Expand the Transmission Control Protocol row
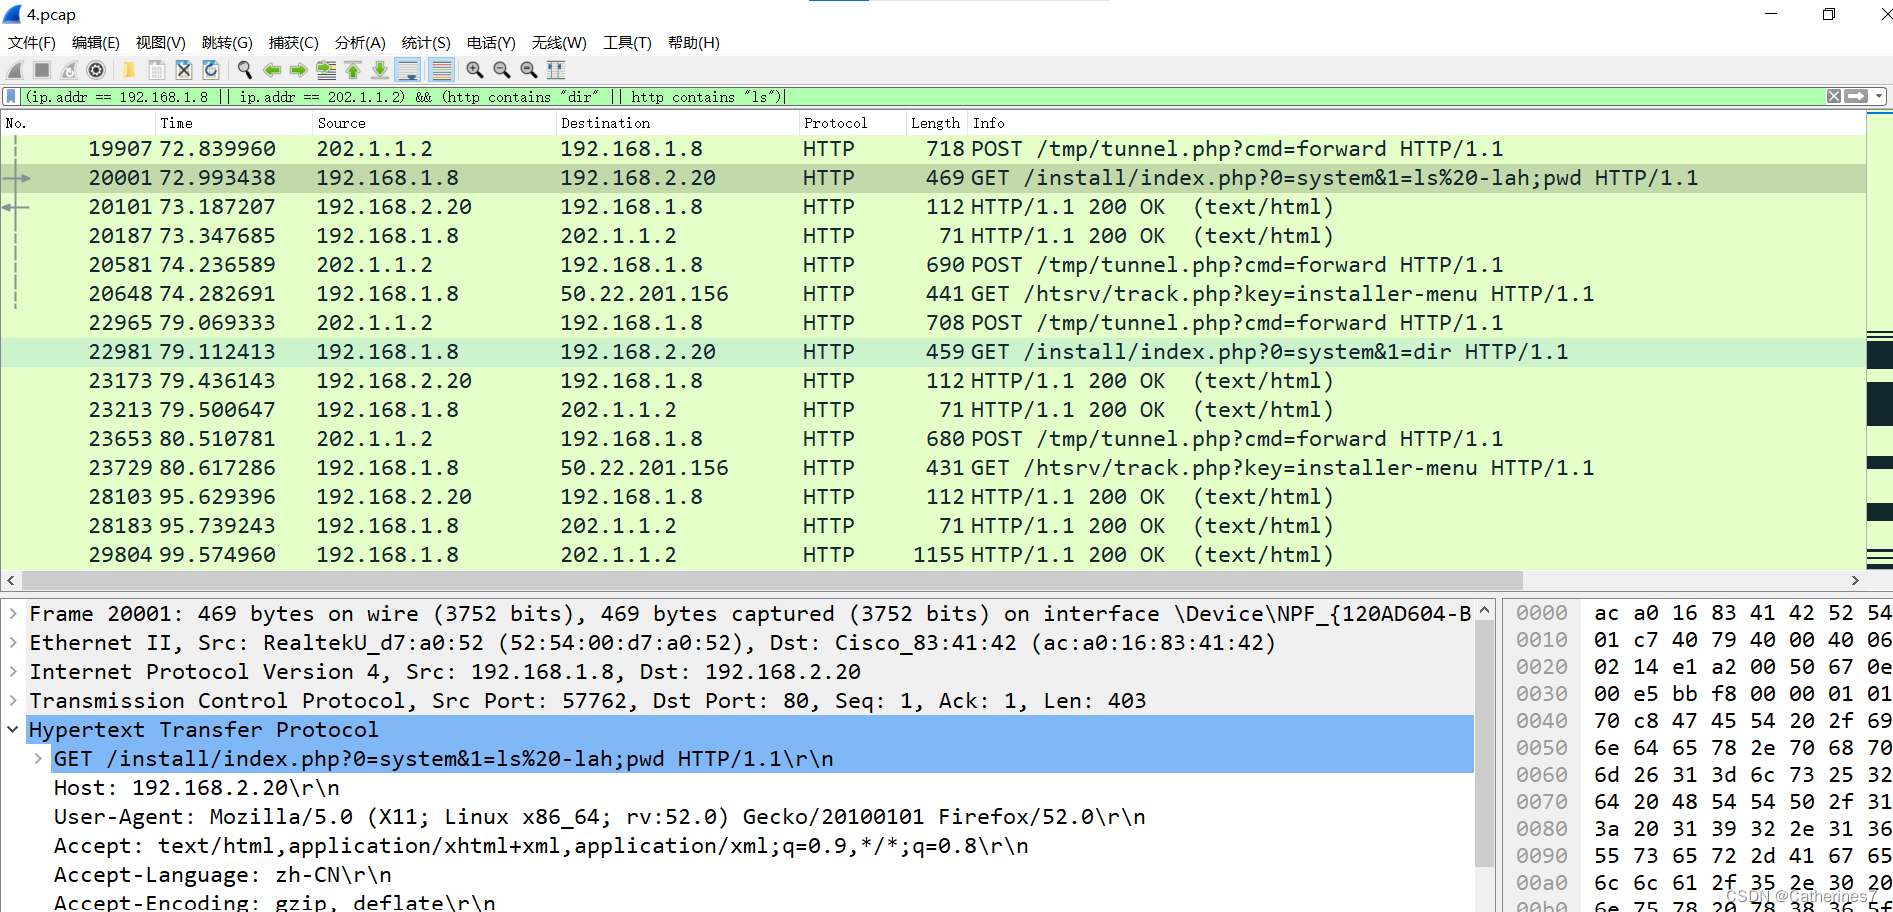The height and width of the screenshot is (912, 1893). [x=14, y=701]
